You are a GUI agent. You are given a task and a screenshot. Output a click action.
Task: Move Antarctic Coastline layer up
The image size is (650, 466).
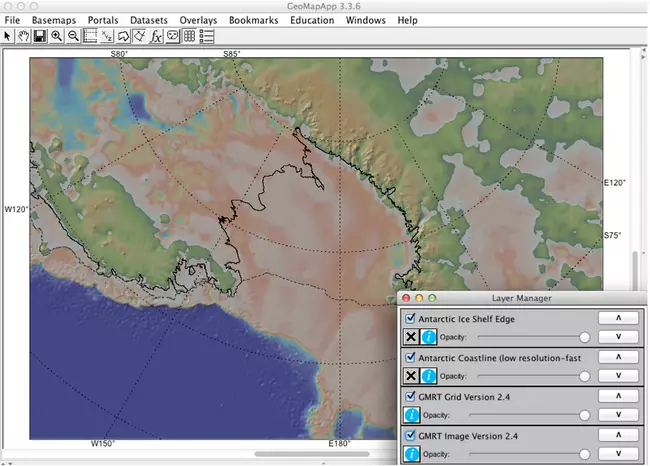click(617, 357)
